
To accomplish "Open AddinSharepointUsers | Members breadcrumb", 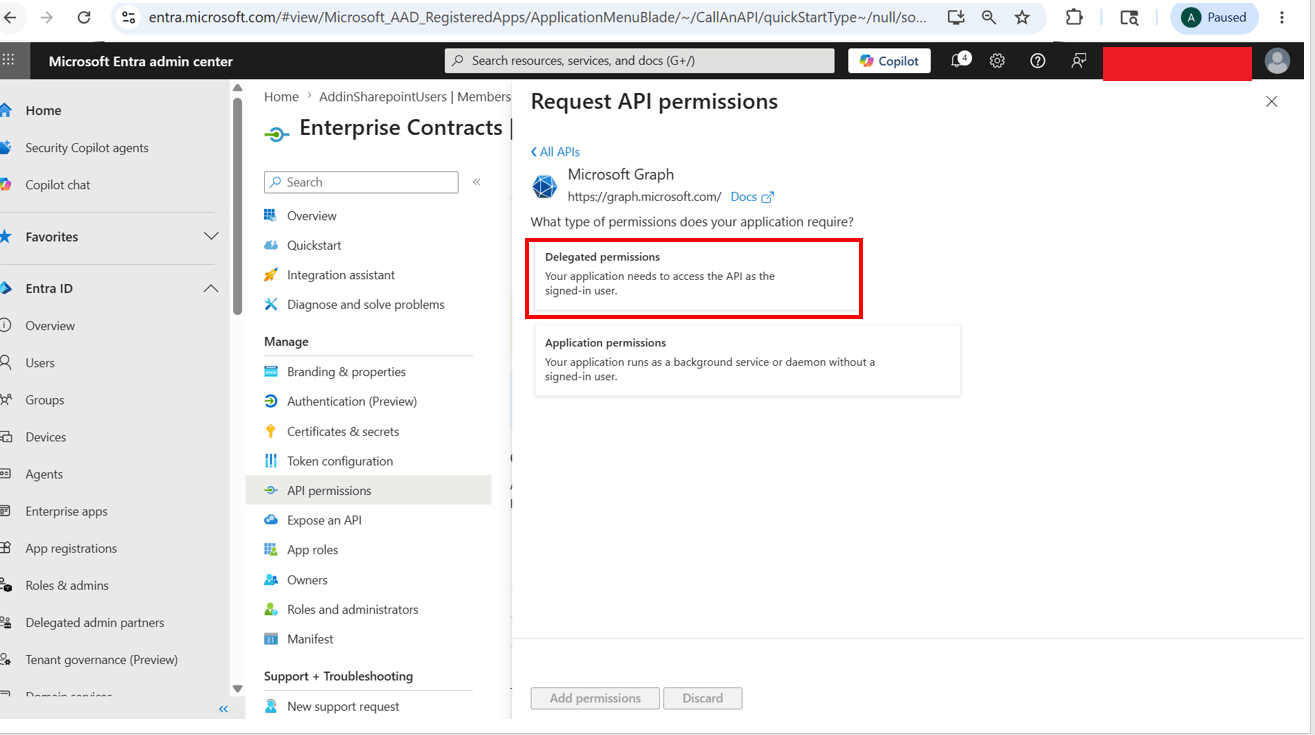I will tap(415, 97).
